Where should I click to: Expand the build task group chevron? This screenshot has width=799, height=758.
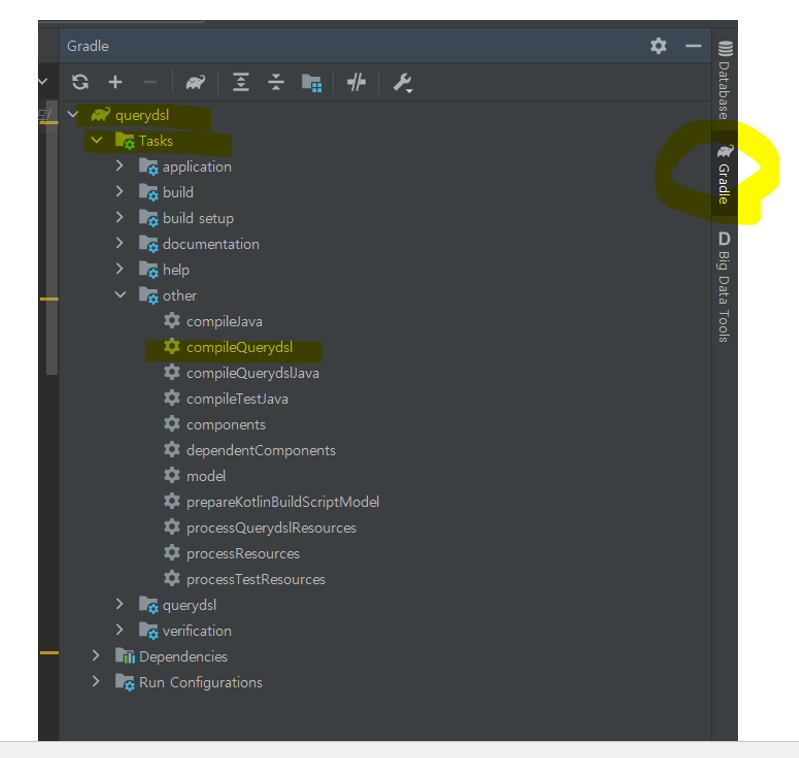(x=119, y=192)
